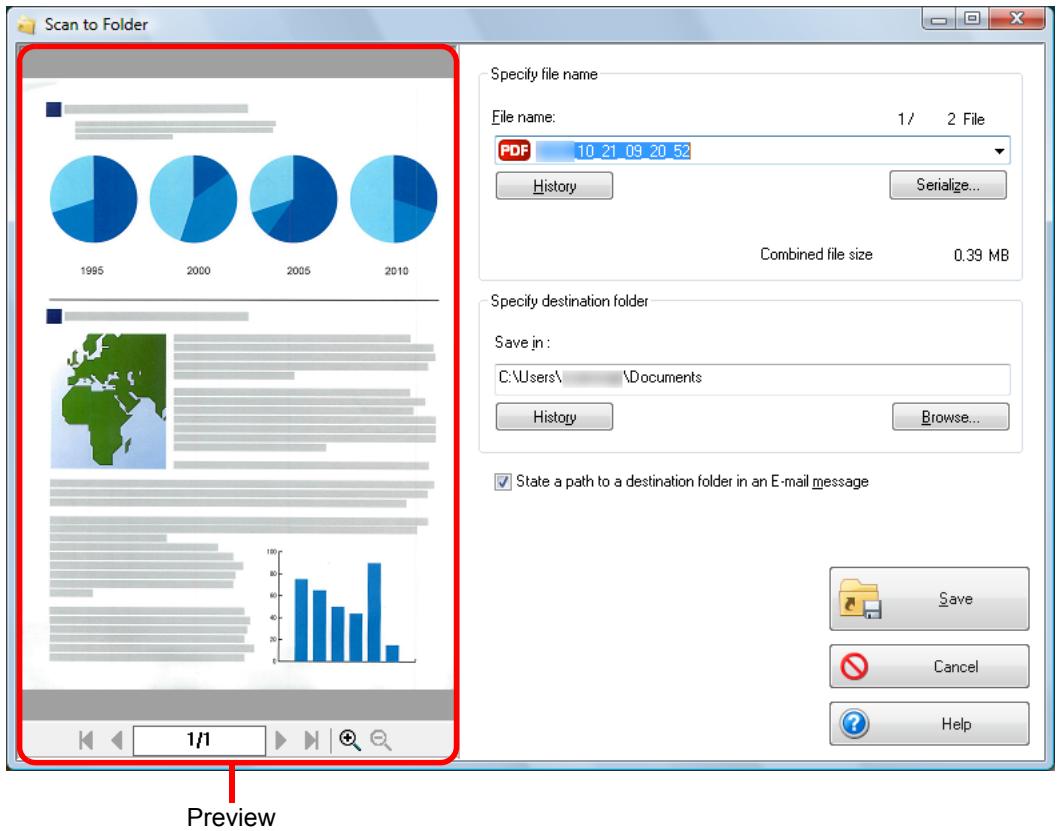Click Browse... to choose folder

pyautogui.click(x=950, y=417)
